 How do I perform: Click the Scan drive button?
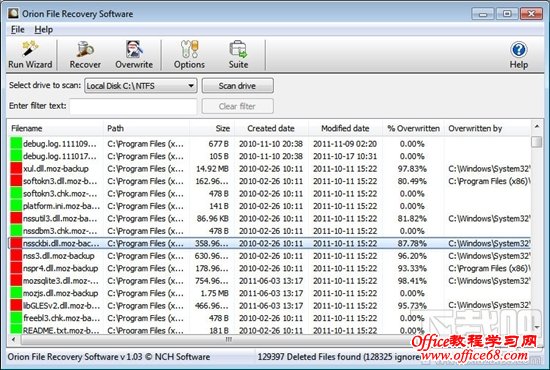237,86
